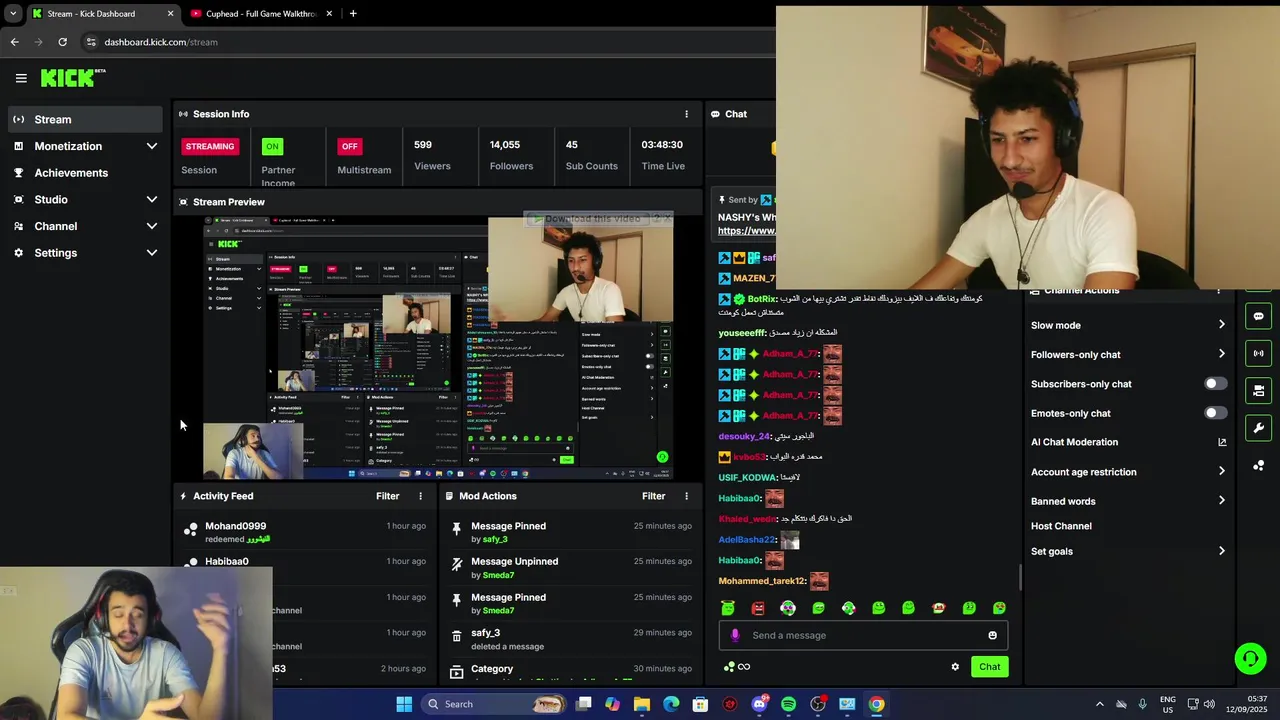
Task: Open AdelBasha22's chat profile
Action: pyautogui.click(x=747, y=540)
